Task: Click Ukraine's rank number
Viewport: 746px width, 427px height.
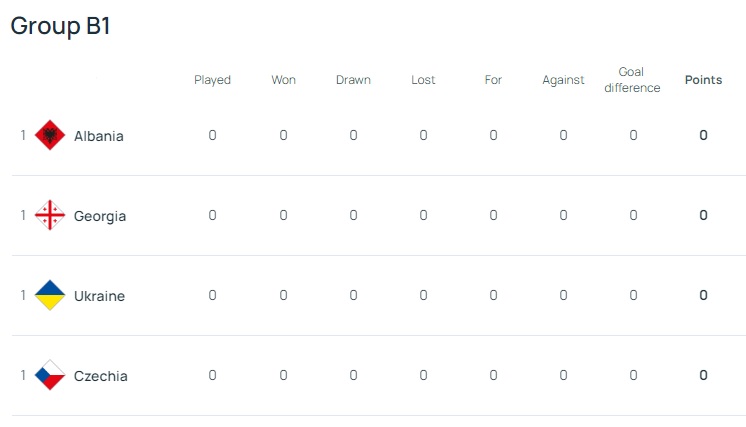Action: coord(23,295)
